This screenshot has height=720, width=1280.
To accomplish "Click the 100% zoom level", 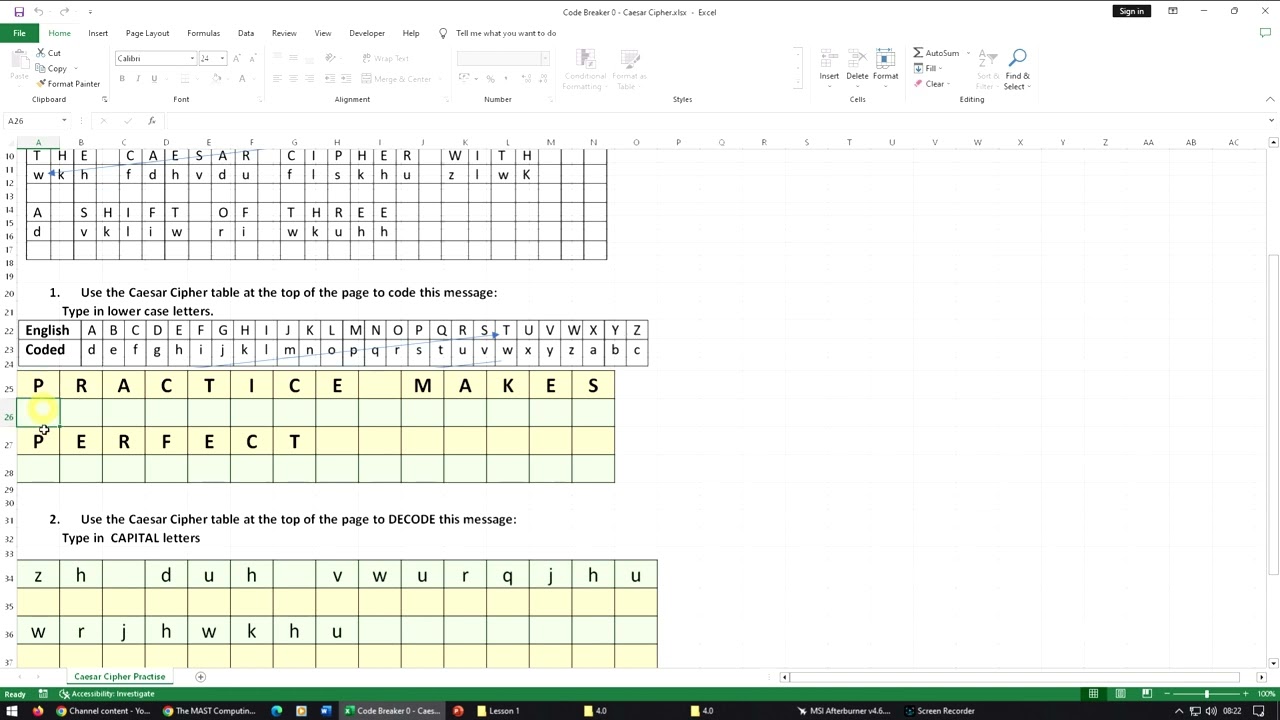I will pyautogui.click(x=1266, y=694).
